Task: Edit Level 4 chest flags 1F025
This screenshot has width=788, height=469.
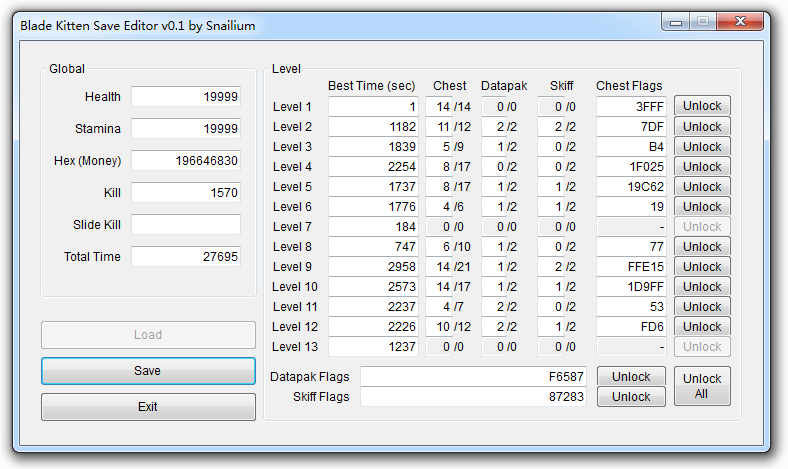Action: tap(632, 167)
